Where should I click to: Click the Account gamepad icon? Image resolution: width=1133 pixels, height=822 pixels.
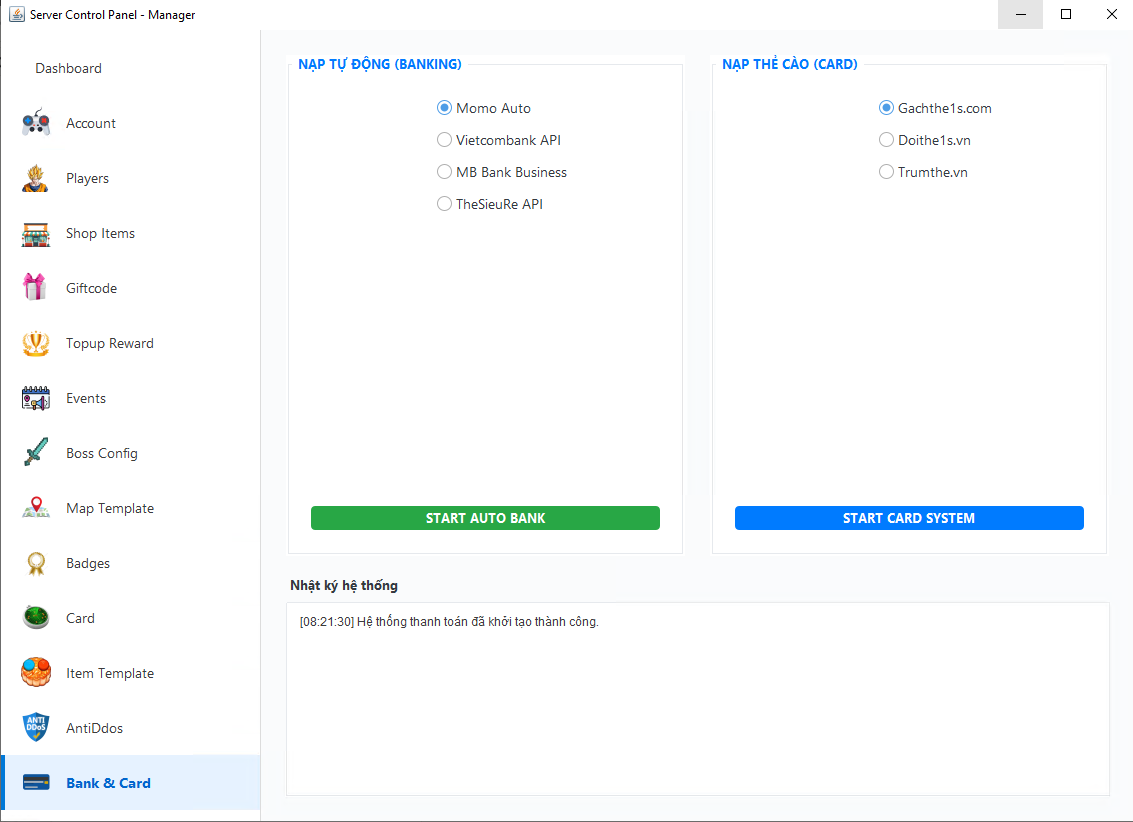(x=35, y=123)
